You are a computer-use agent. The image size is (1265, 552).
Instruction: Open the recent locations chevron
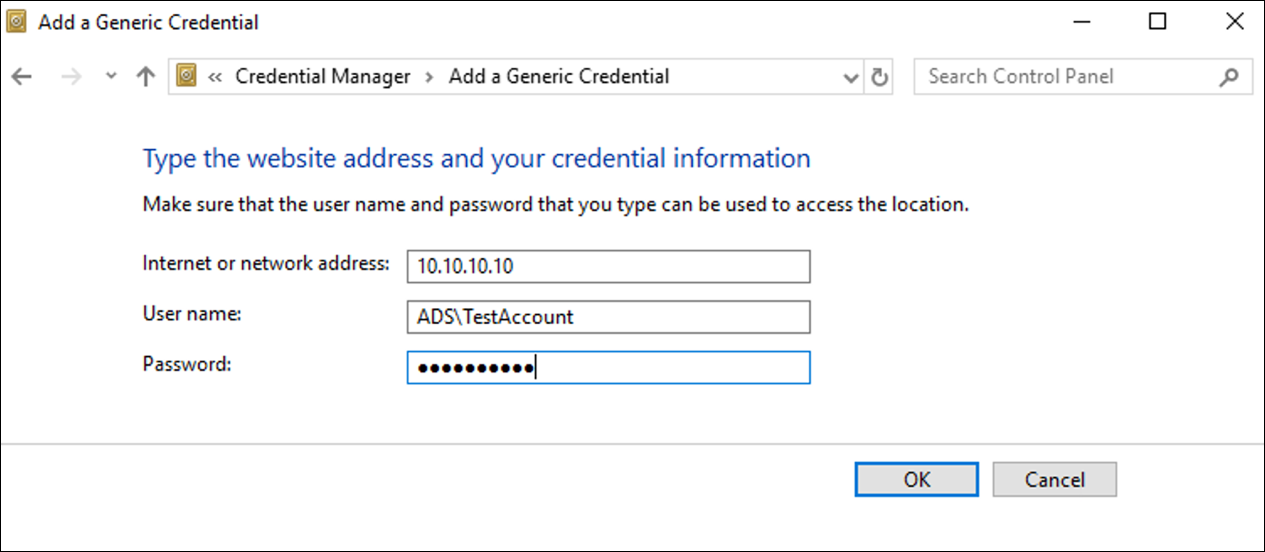pos(111,77)
